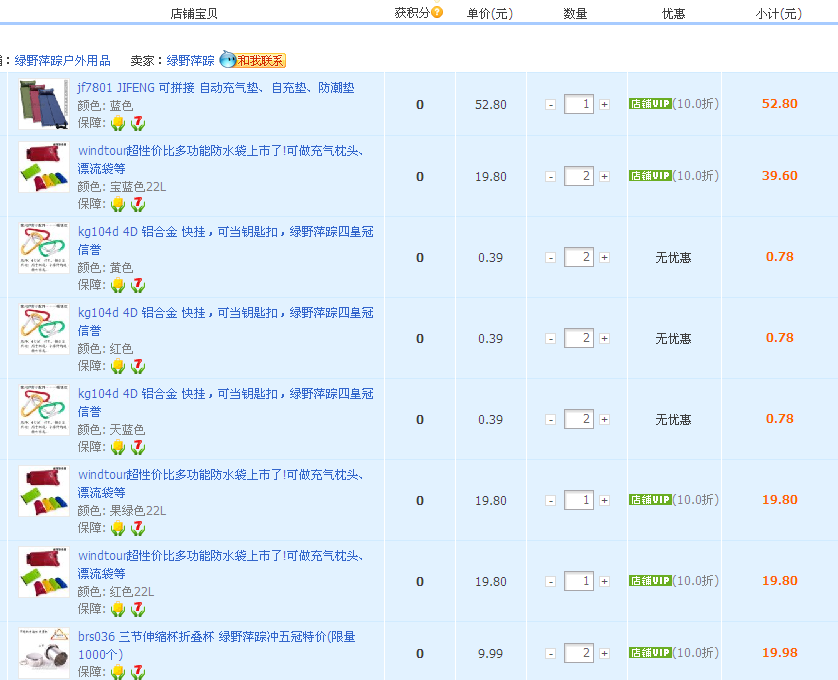Click the yellow guarantee icon in jf7801 row
Viewport: 838px width, 680px height.
118,123
